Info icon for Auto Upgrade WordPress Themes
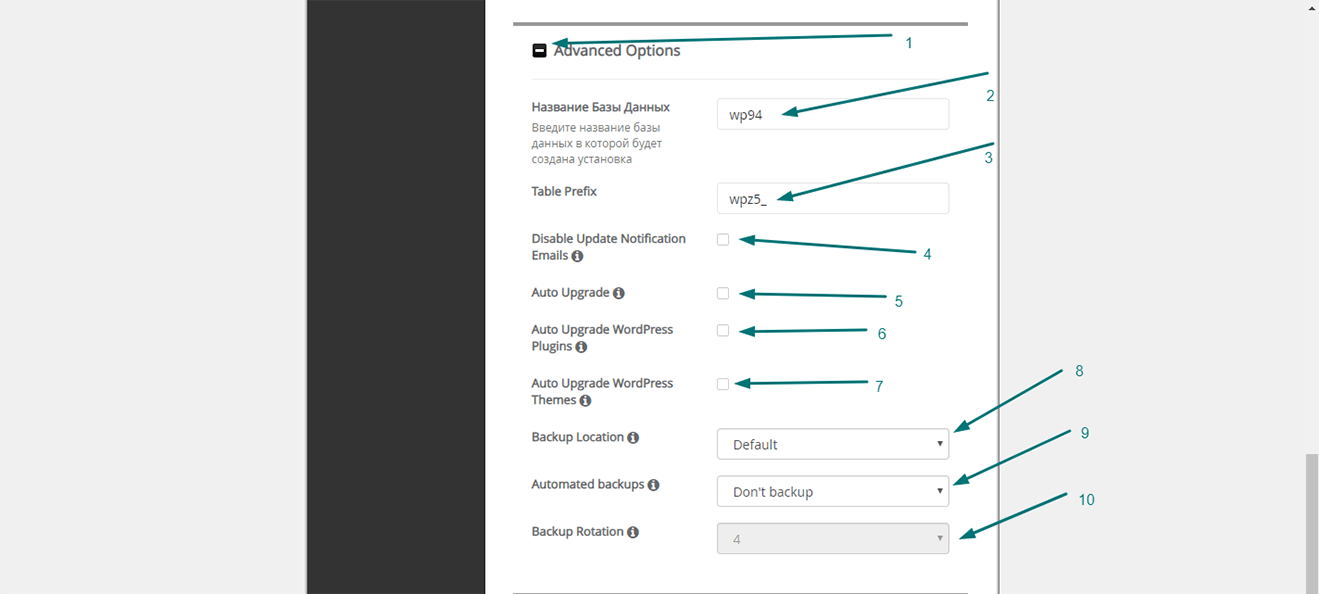Viewport: 1319px width, 594px height. click(586, 401)
